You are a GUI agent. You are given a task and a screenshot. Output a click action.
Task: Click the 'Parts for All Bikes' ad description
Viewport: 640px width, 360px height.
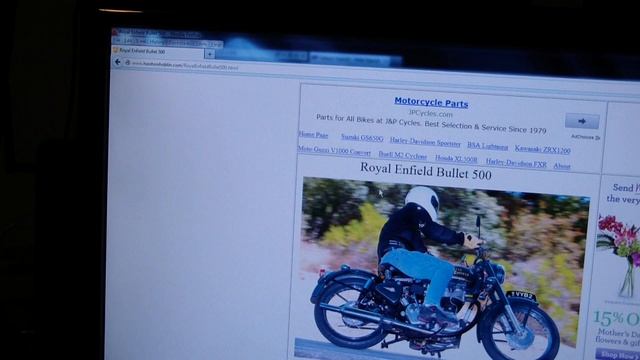point(431,124)
